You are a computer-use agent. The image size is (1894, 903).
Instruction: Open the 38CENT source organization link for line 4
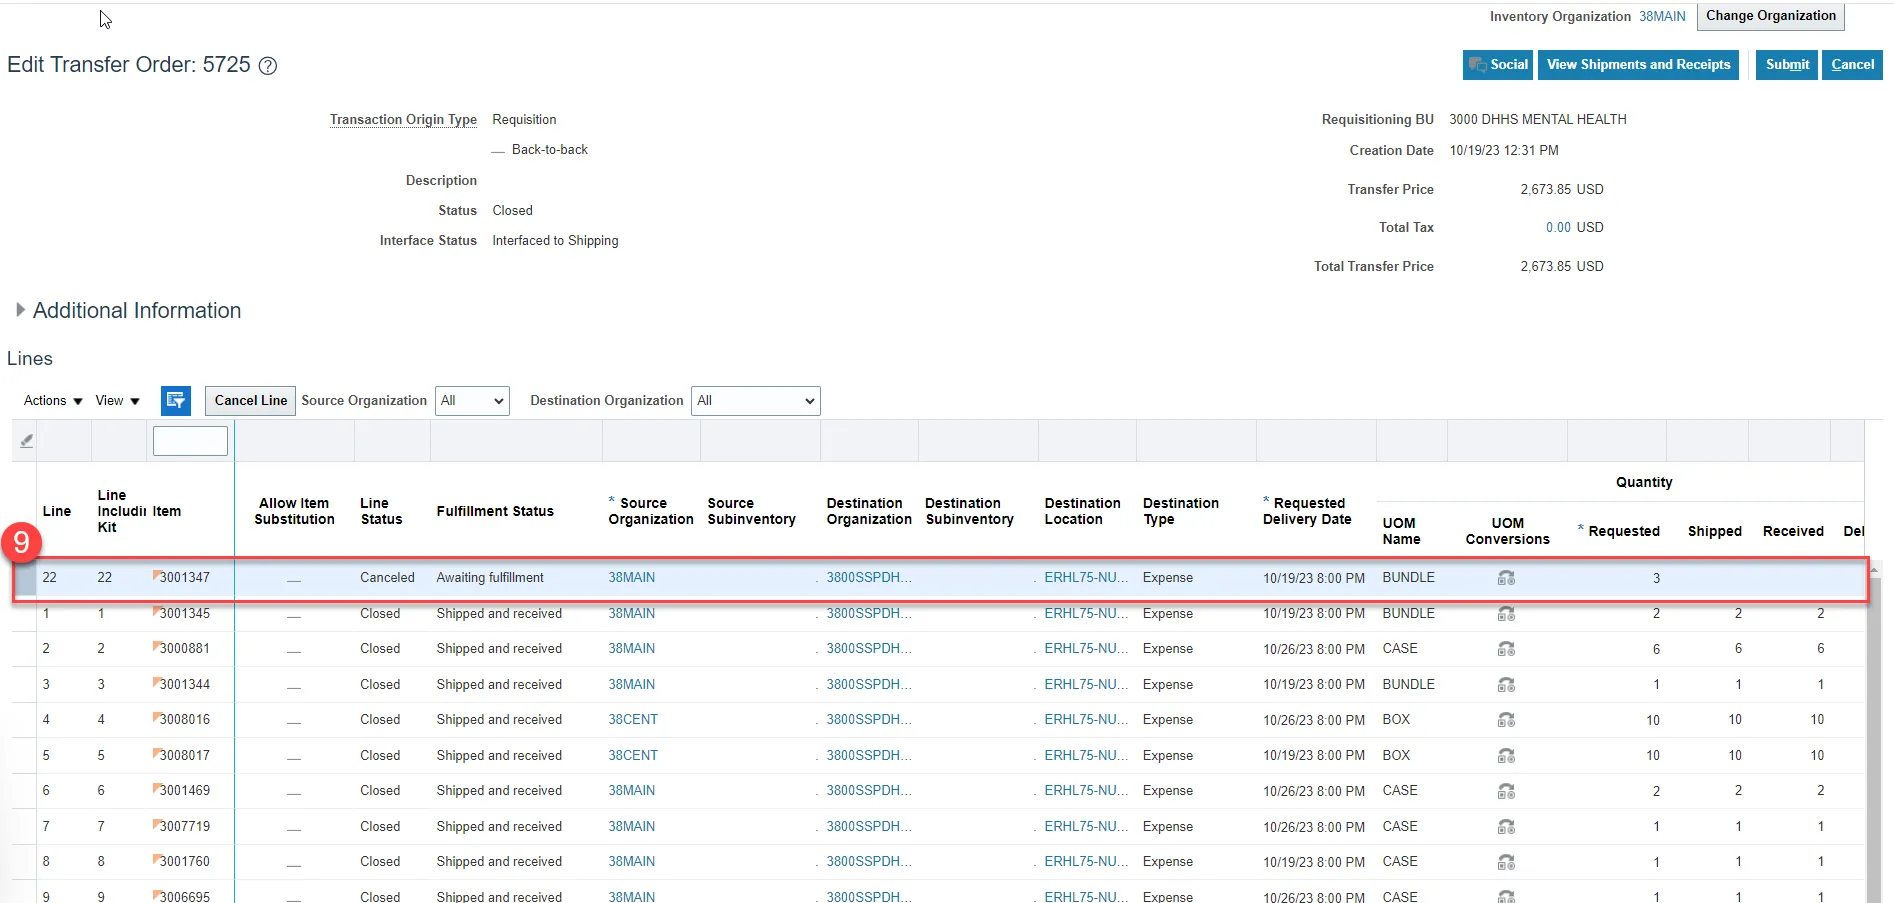click(633, 720)
